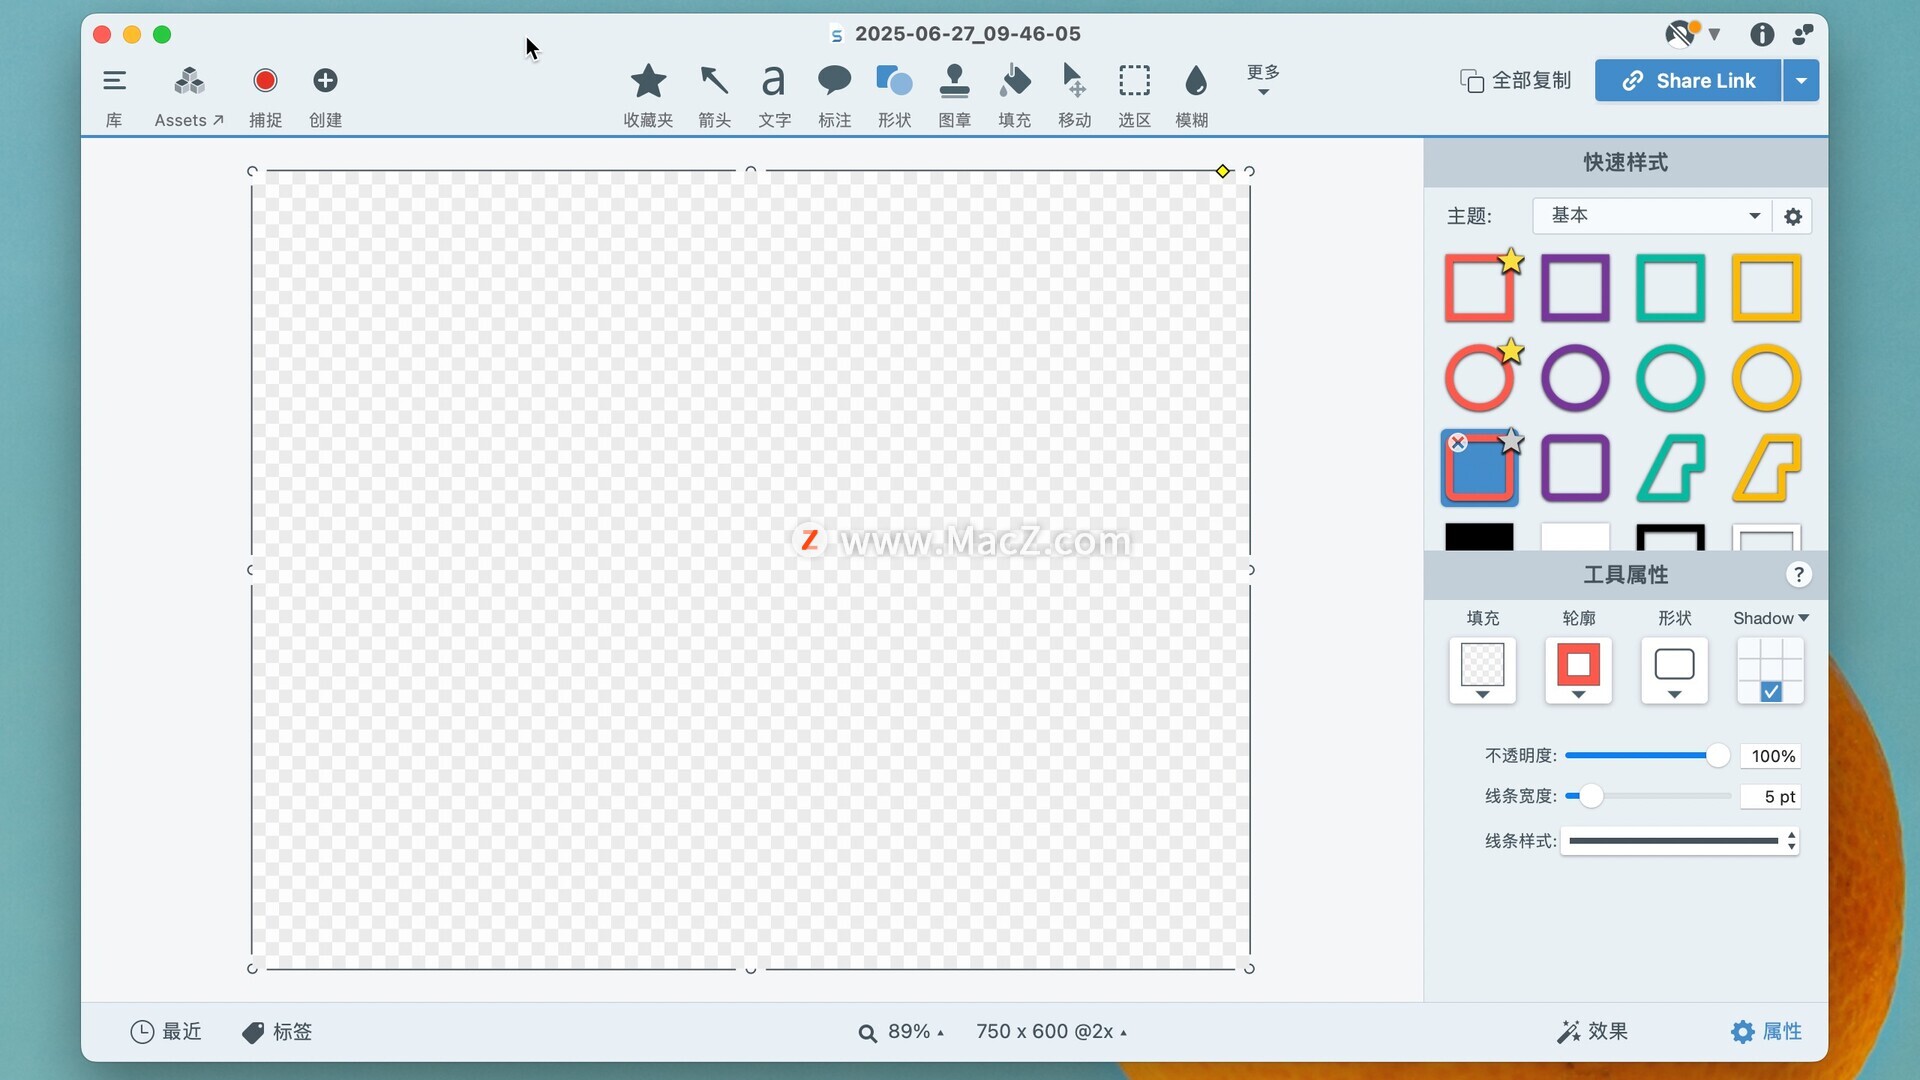Expand the Shadow dropdown label

pyautogui.click(x=1771, y=618)
